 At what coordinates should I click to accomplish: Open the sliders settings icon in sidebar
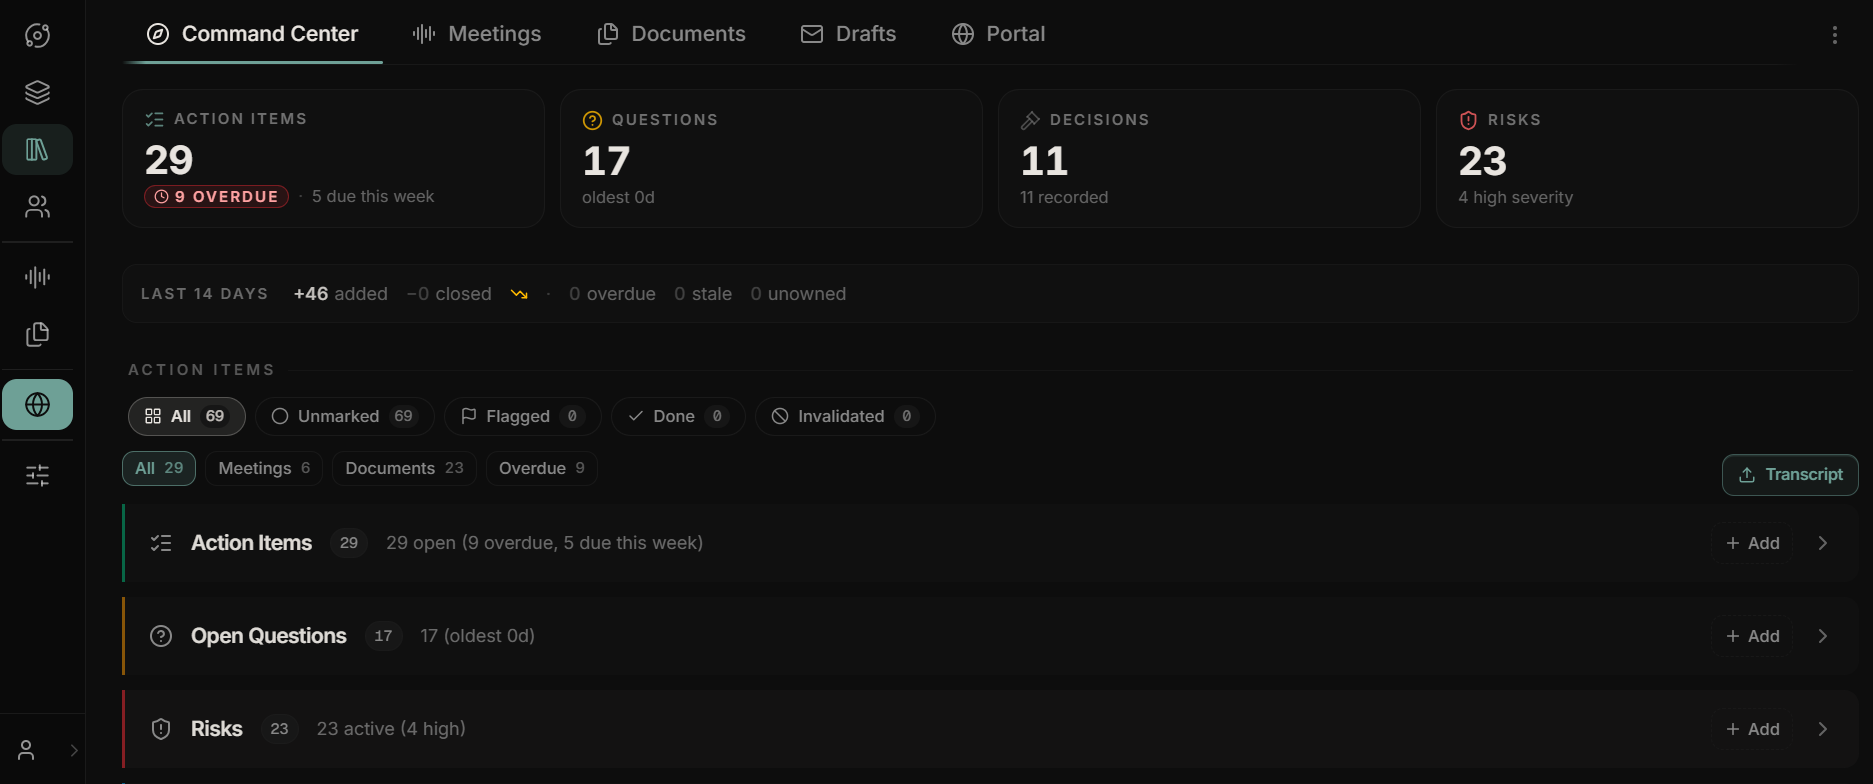click(37, 475)
